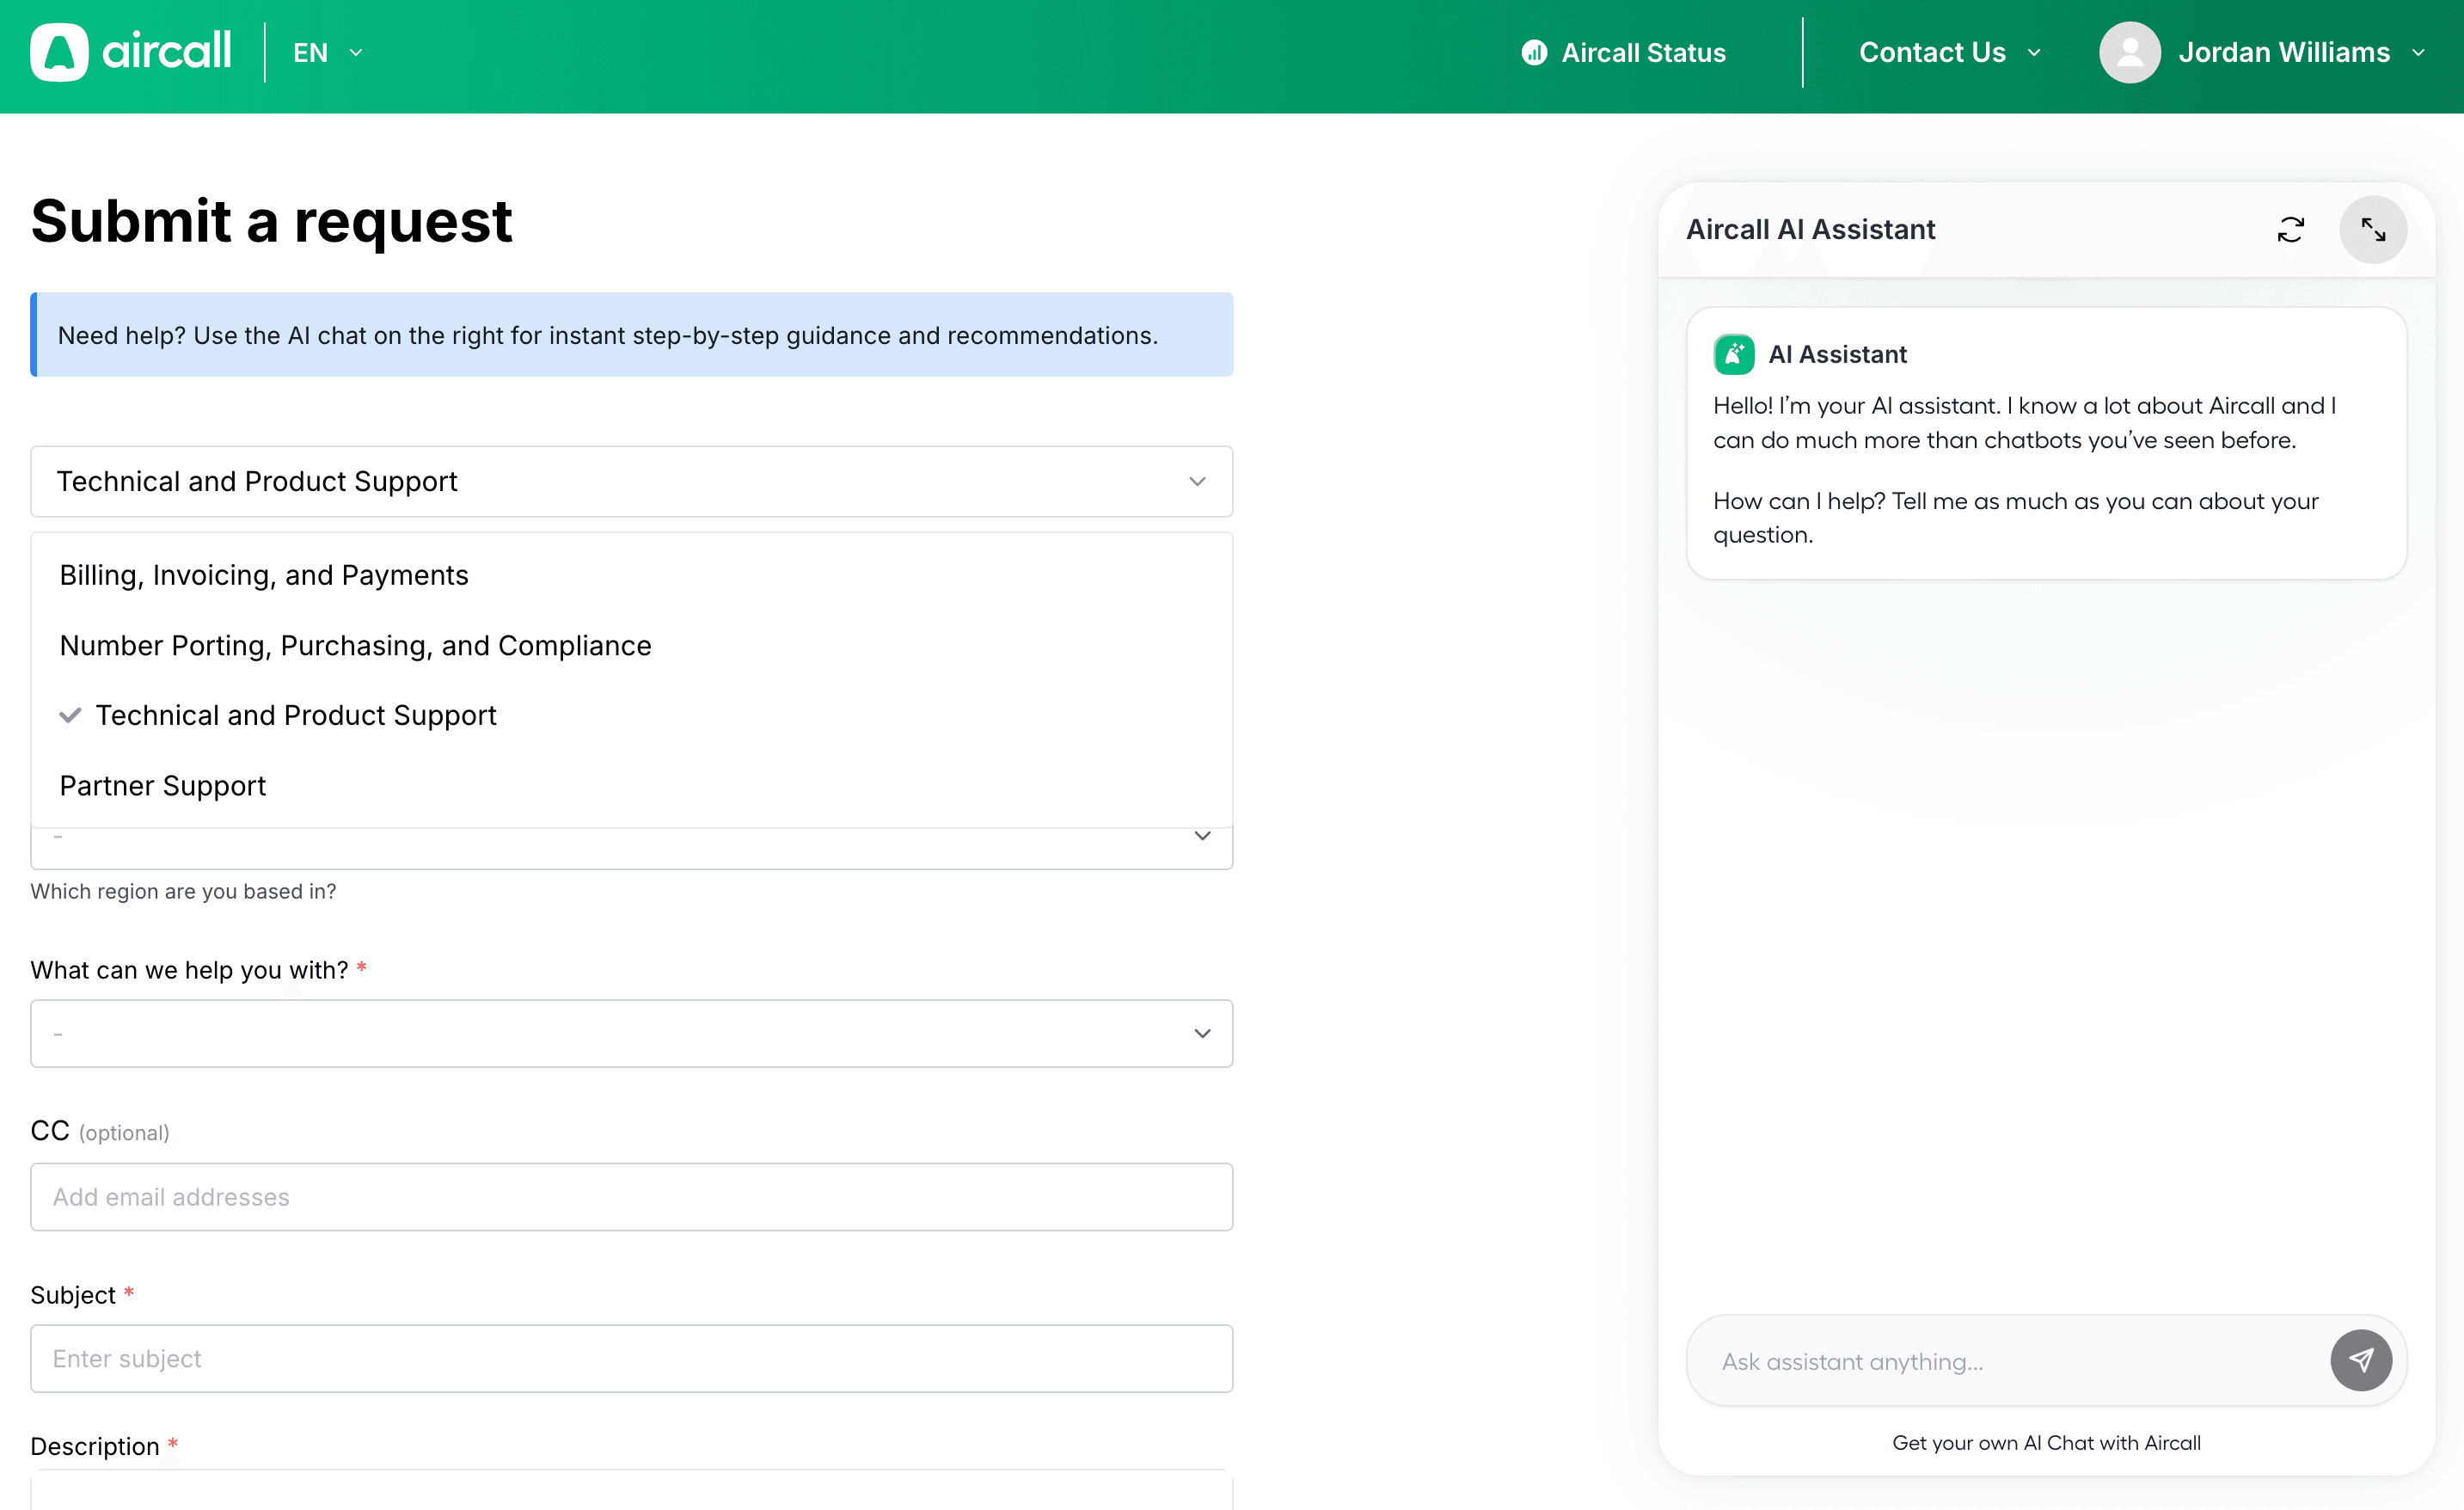Click Jordan Williams profile avatar

[2129, 52]
